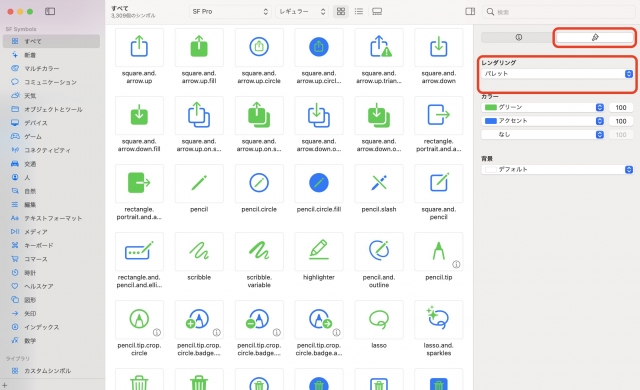The width and height of the screenshot is (640, 390).
Task: Select インデックス category in sidebar
Action: 51,327
